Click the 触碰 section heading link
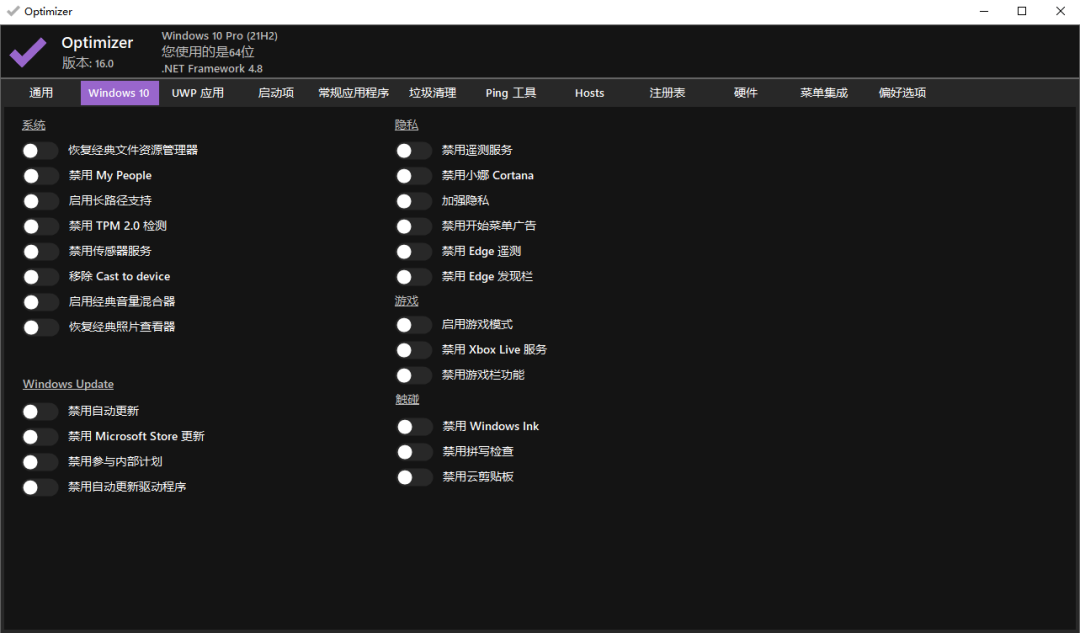Image resolution: width=1080 pixels, height=633 pixels. coord(407,399)
